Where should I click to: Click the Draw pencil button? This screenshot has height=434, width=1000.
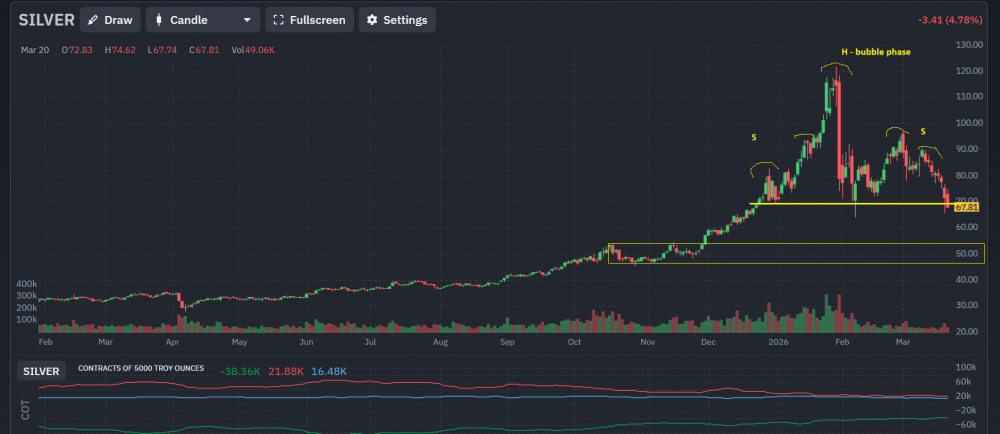[x=109, y=20]
